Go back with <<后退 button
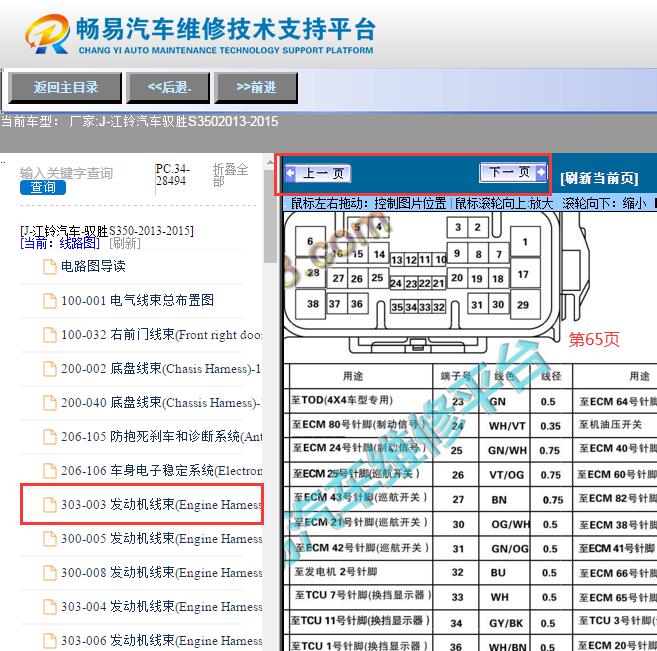 (x=168, y=88)
